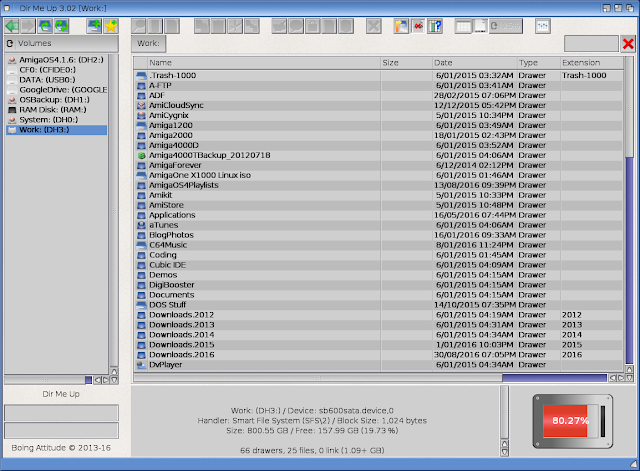
Task: Select the BlogPhotos drawer
Action: coord(378,235)
